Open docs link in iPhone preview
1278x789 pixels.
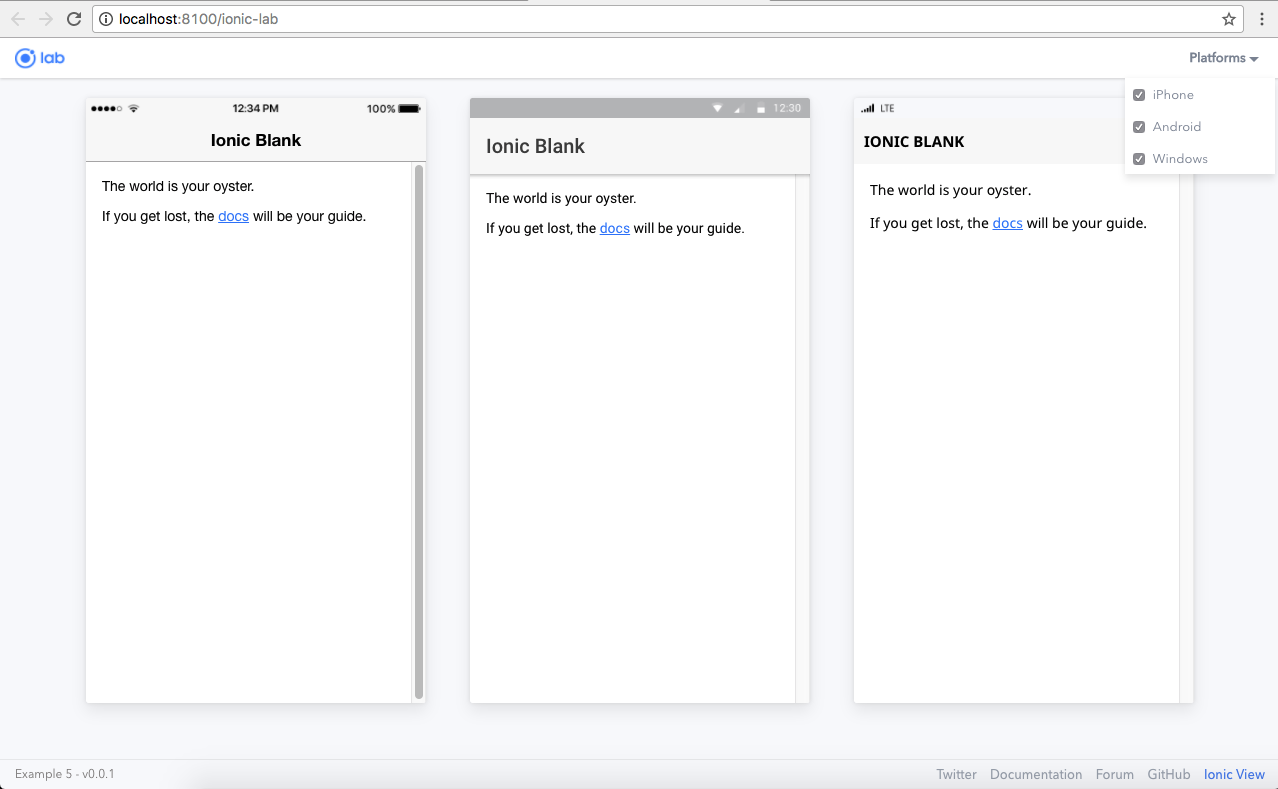[233, 216]
